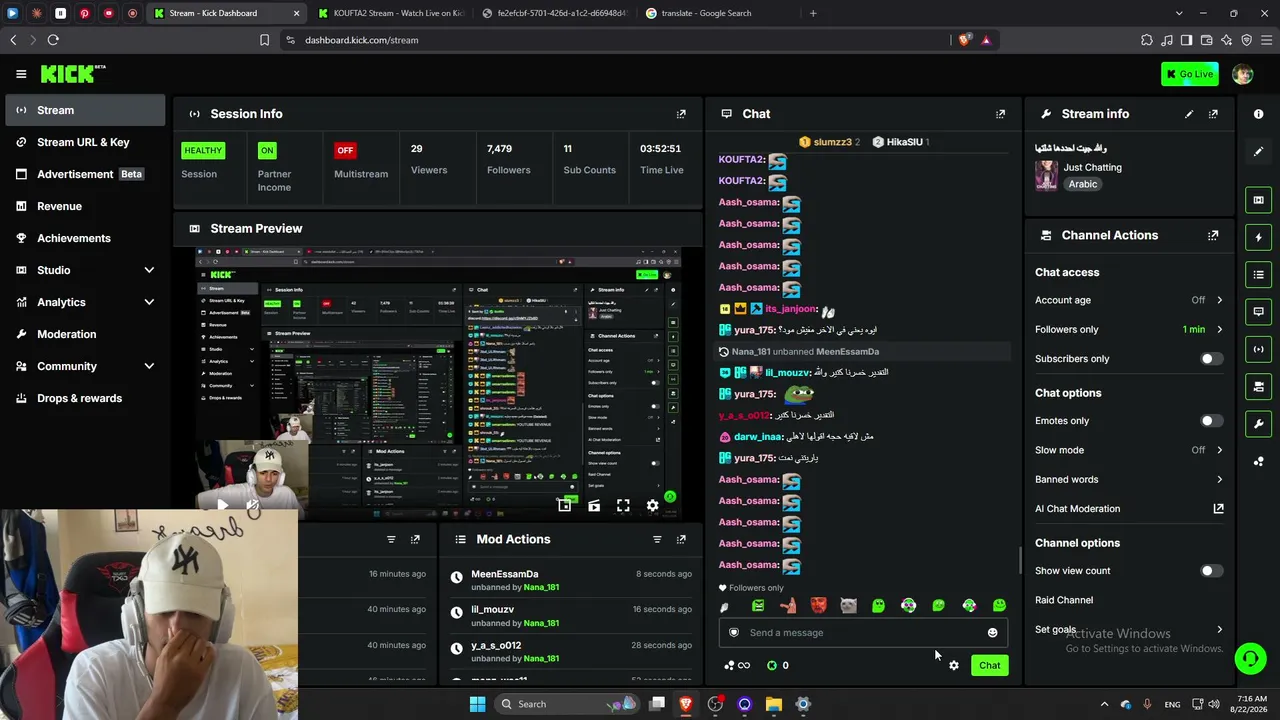Toggle the list widget icon in right sidebar

click(x=1259, y=275)
